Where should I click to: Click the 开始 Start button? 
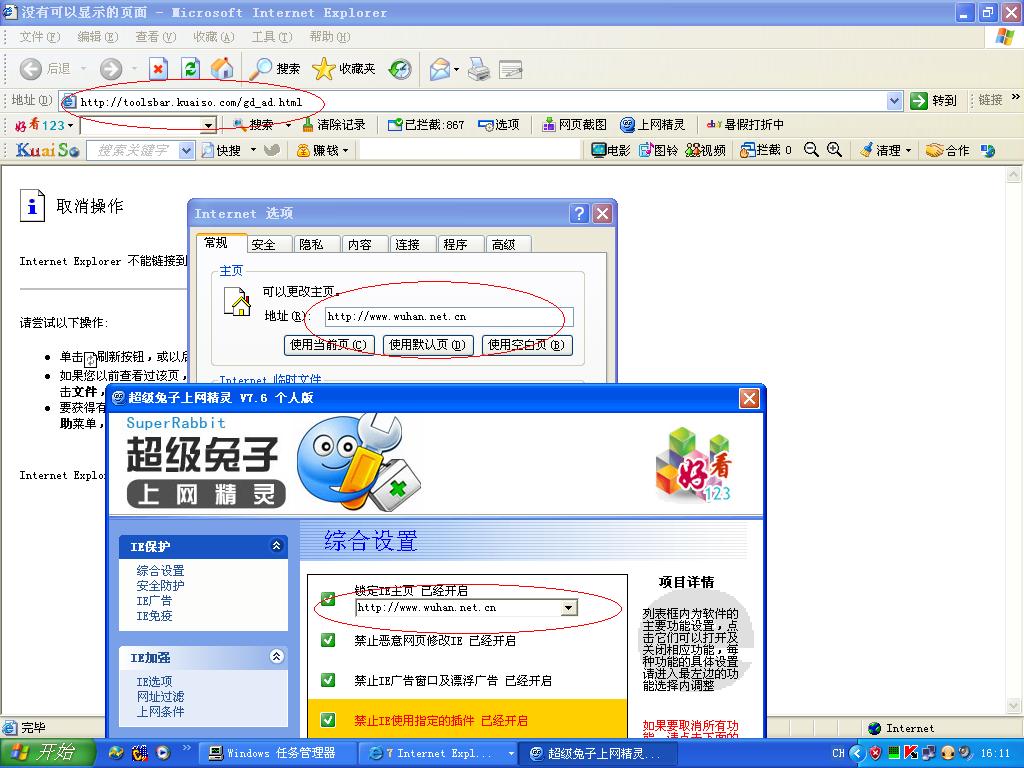coord(48,753)
